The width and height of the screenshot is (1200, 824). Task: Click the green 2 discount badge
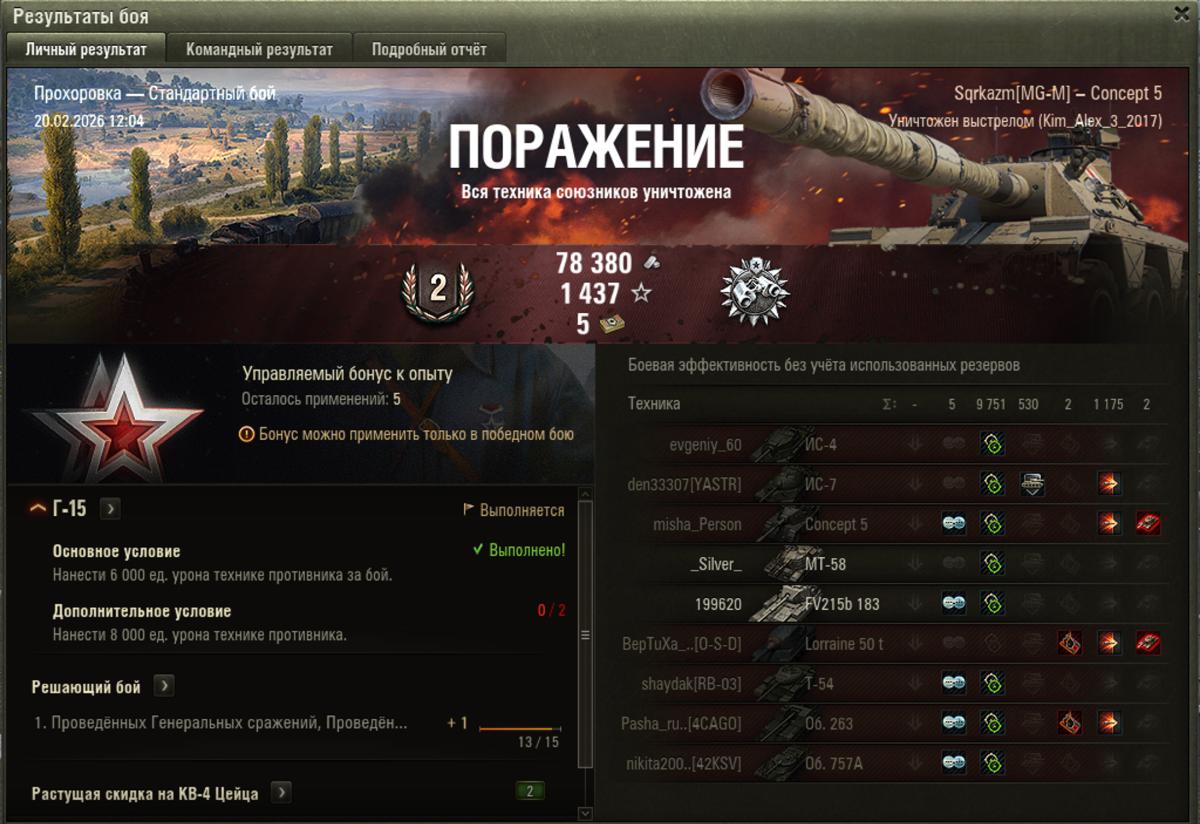530,792
